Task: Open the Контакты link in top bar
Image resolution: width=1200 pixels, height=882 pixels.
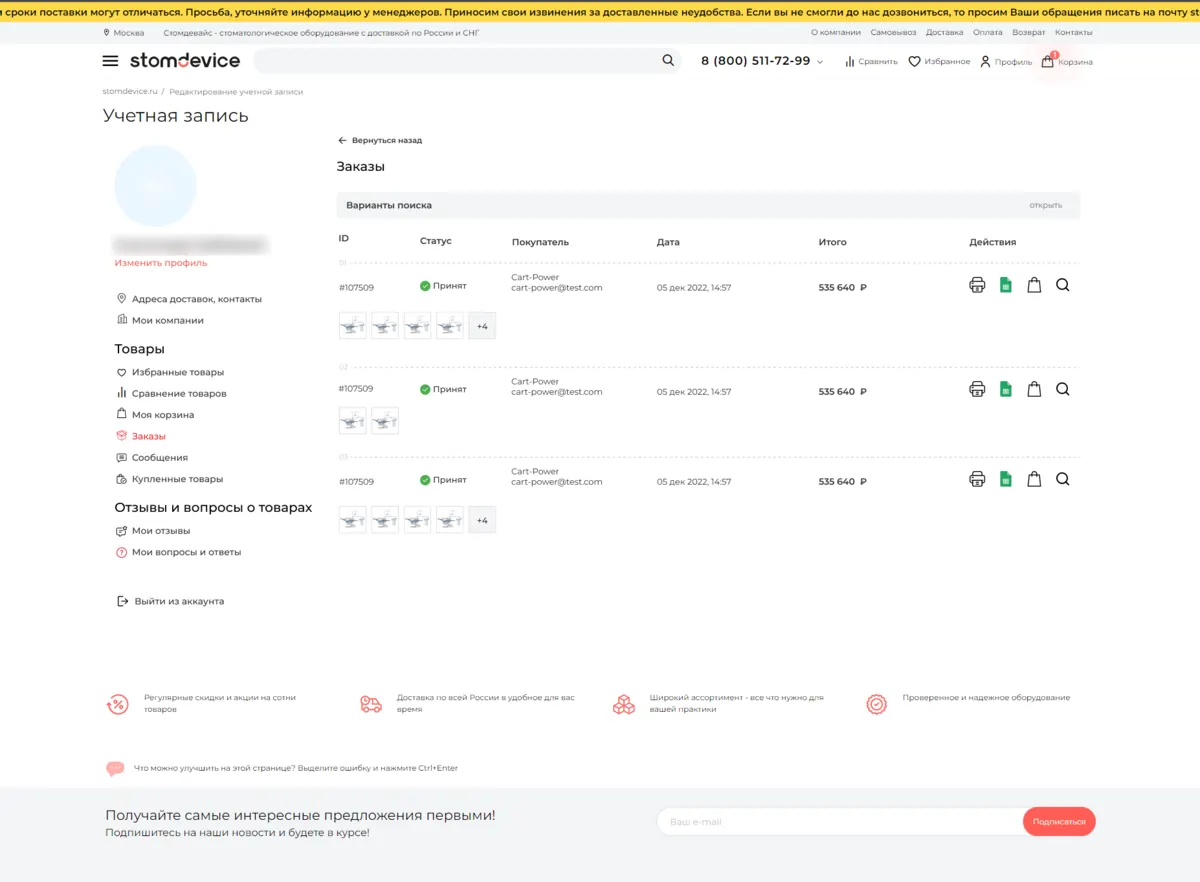Action: click(1074, 33)
